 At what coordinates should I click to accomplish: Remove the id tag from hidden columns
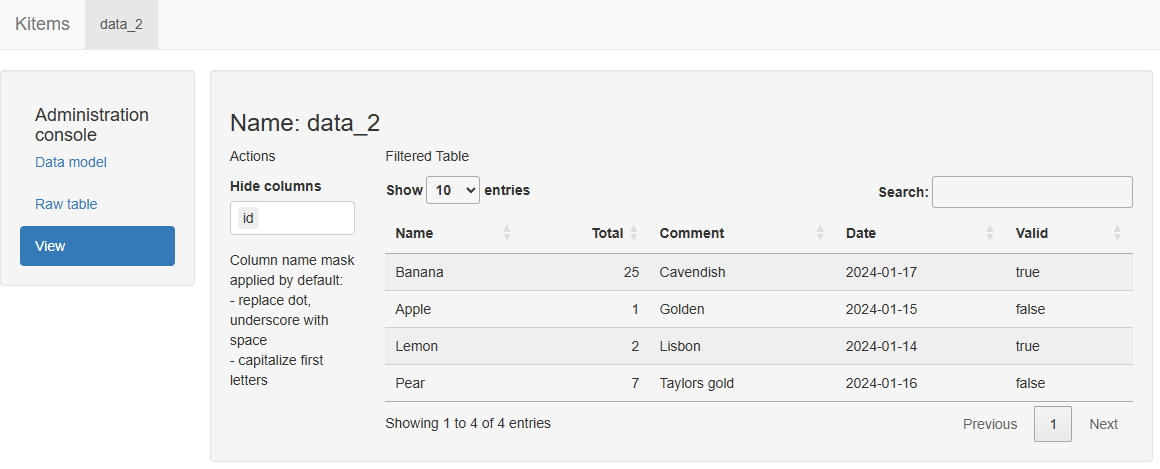pyautogui.click(x=248, y=218)
